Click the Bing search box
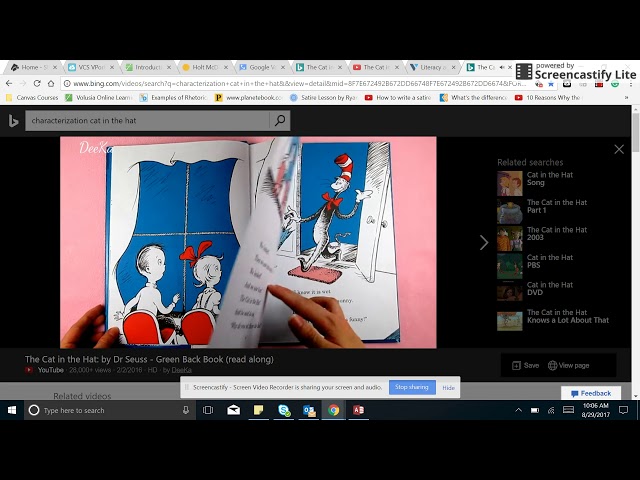This screenshot has height=480, width=640. [x=147, y=120]
